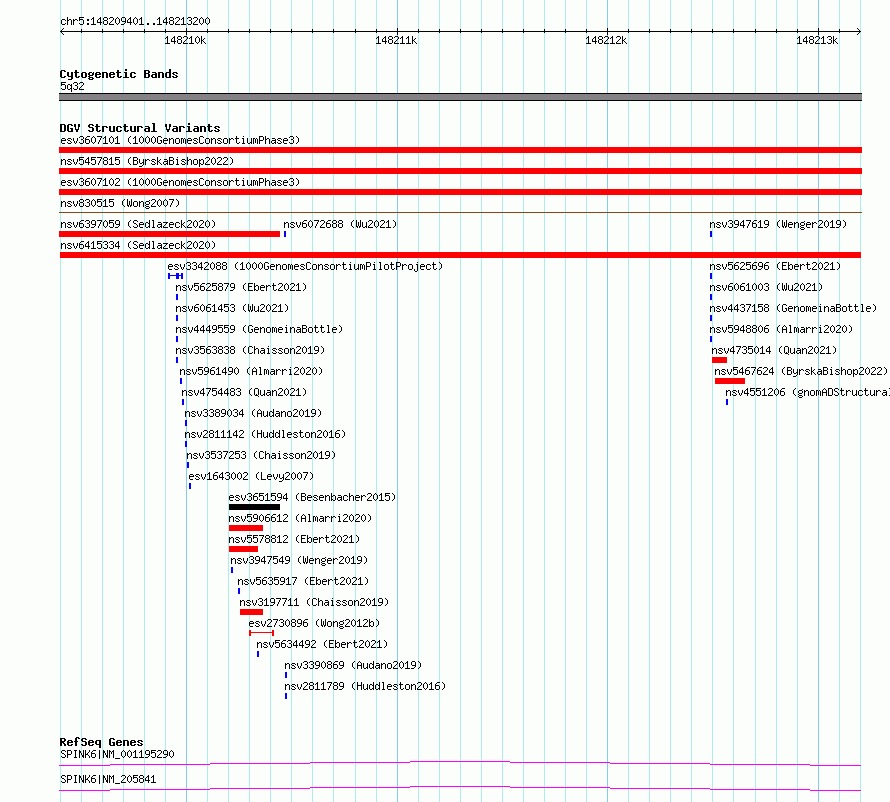890x802 pixels.
Task: Click the RefSeq Genes track title
Action: (x=101, y=742)
